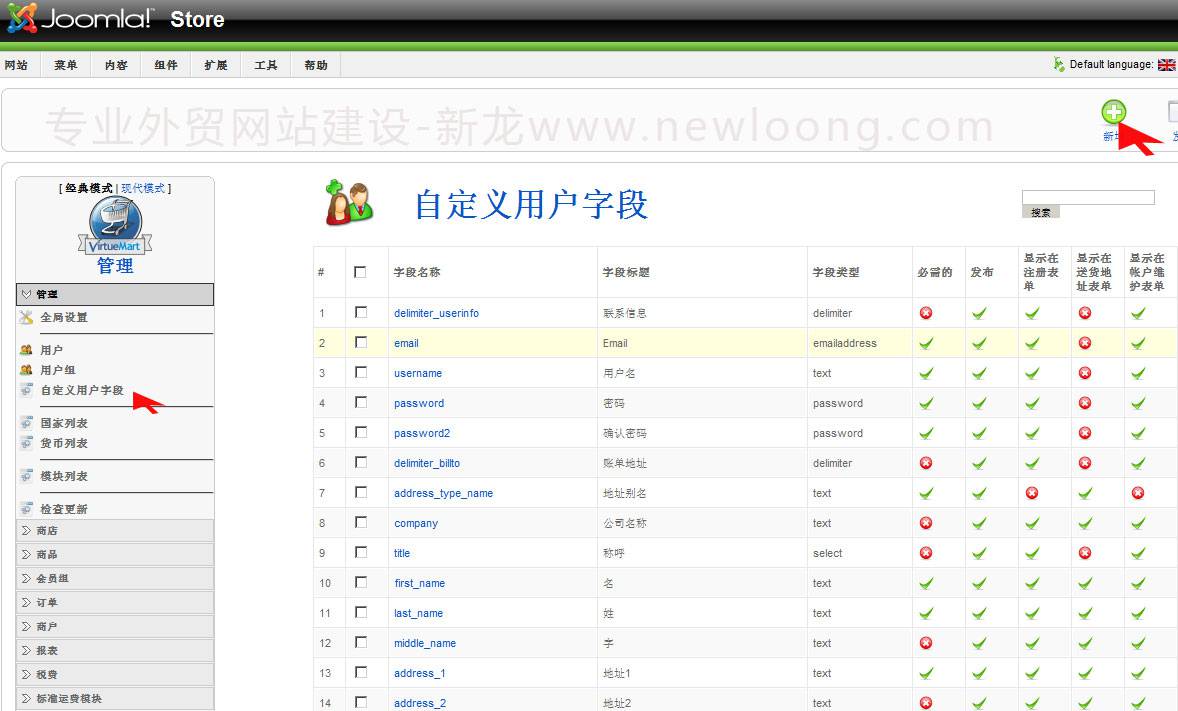The width and height of the screenshot is (1178, 711).
Task: Check the select-all checkbox in table header
Action: 361,271
